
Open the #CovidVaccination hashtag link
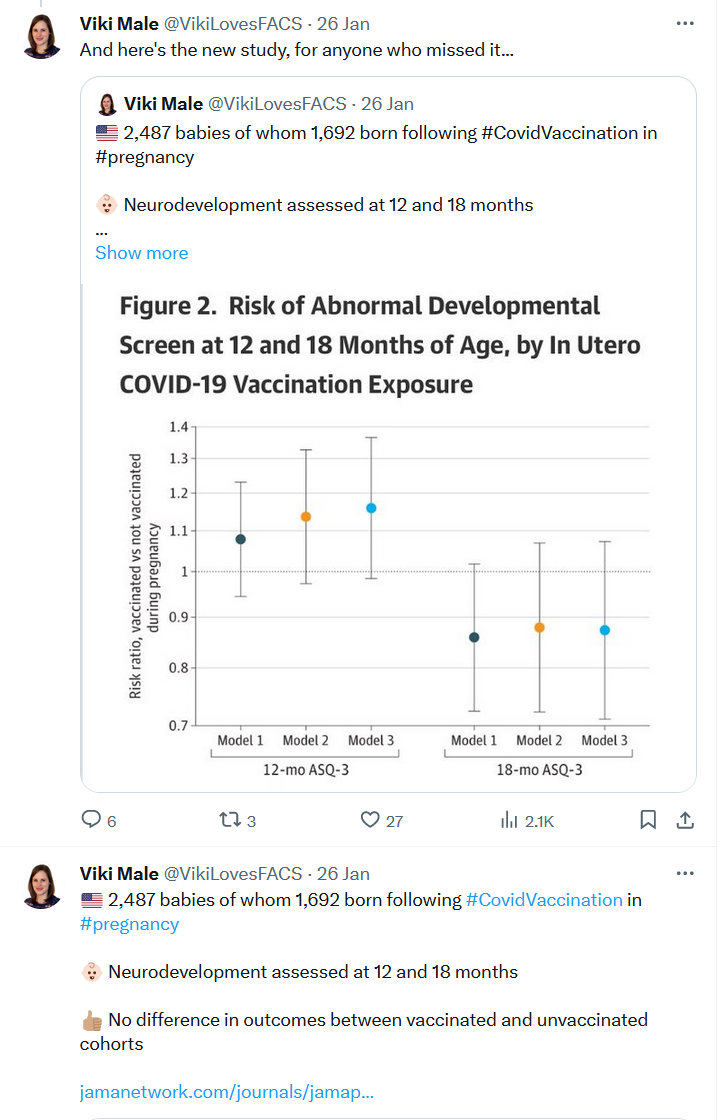tap(544, 900)
